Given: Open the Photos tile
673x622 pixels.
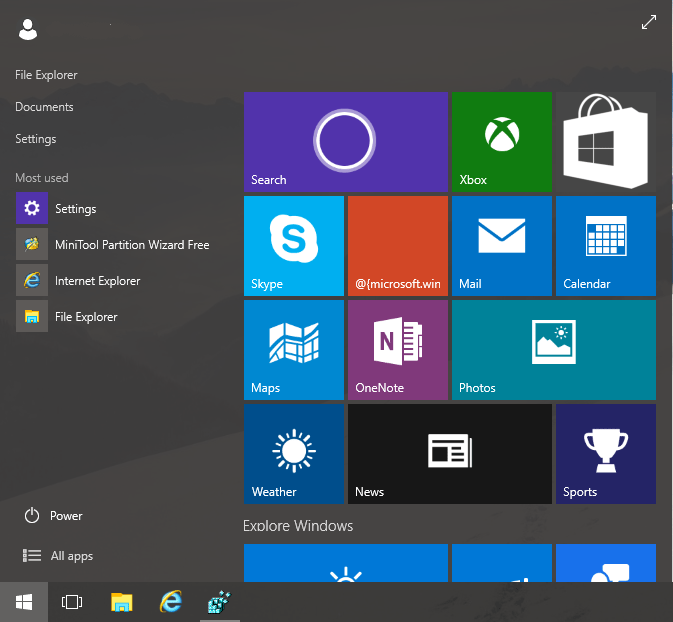Looking at the screenshot, I should click(554, 350).
